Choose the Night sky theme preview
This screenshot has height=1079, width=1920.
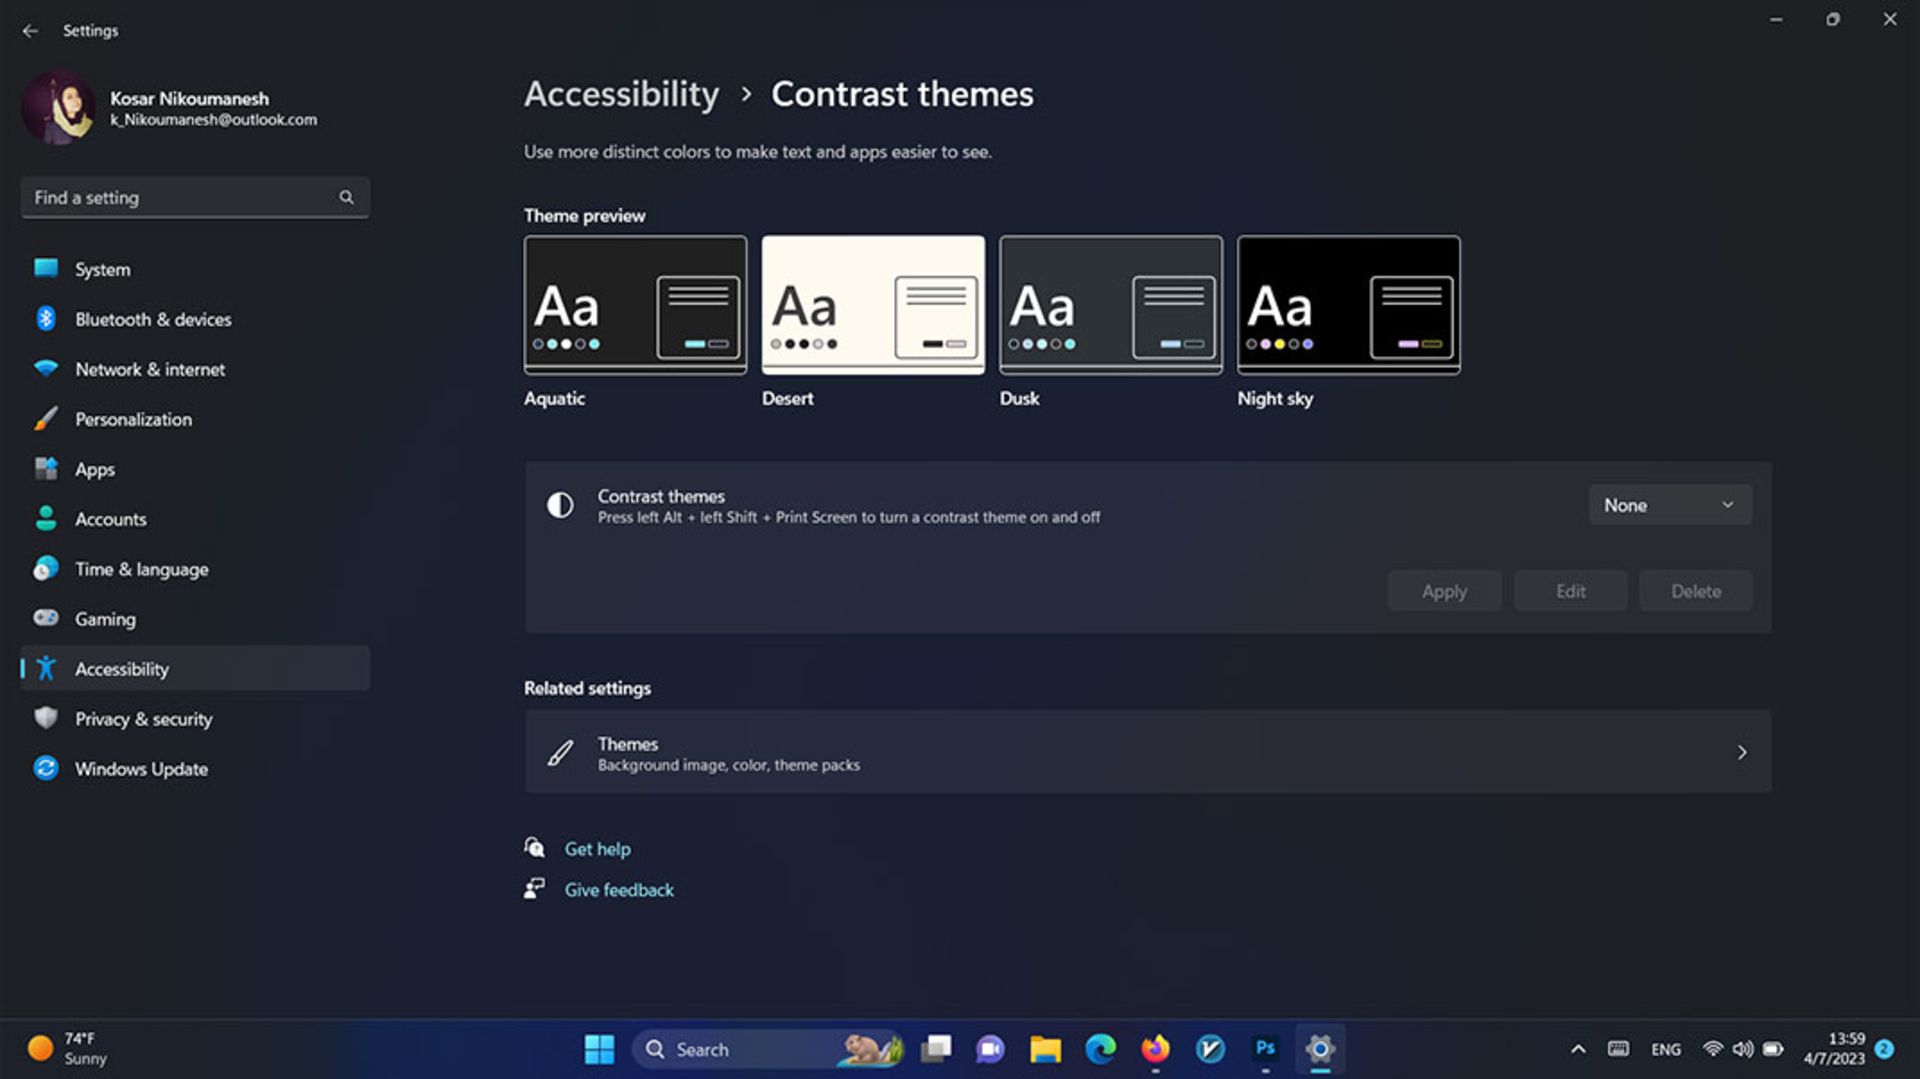coord(1348,305)
